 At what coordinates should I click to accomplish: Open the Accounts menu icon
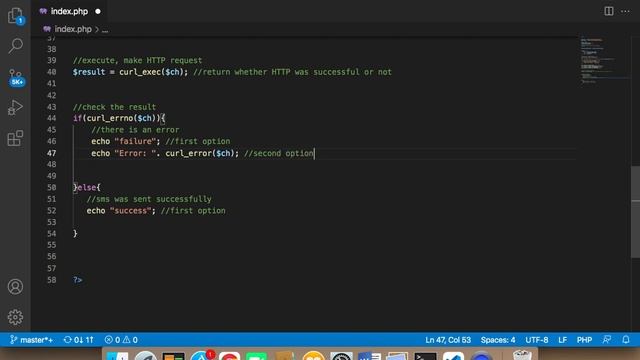[x=16, y=287]
